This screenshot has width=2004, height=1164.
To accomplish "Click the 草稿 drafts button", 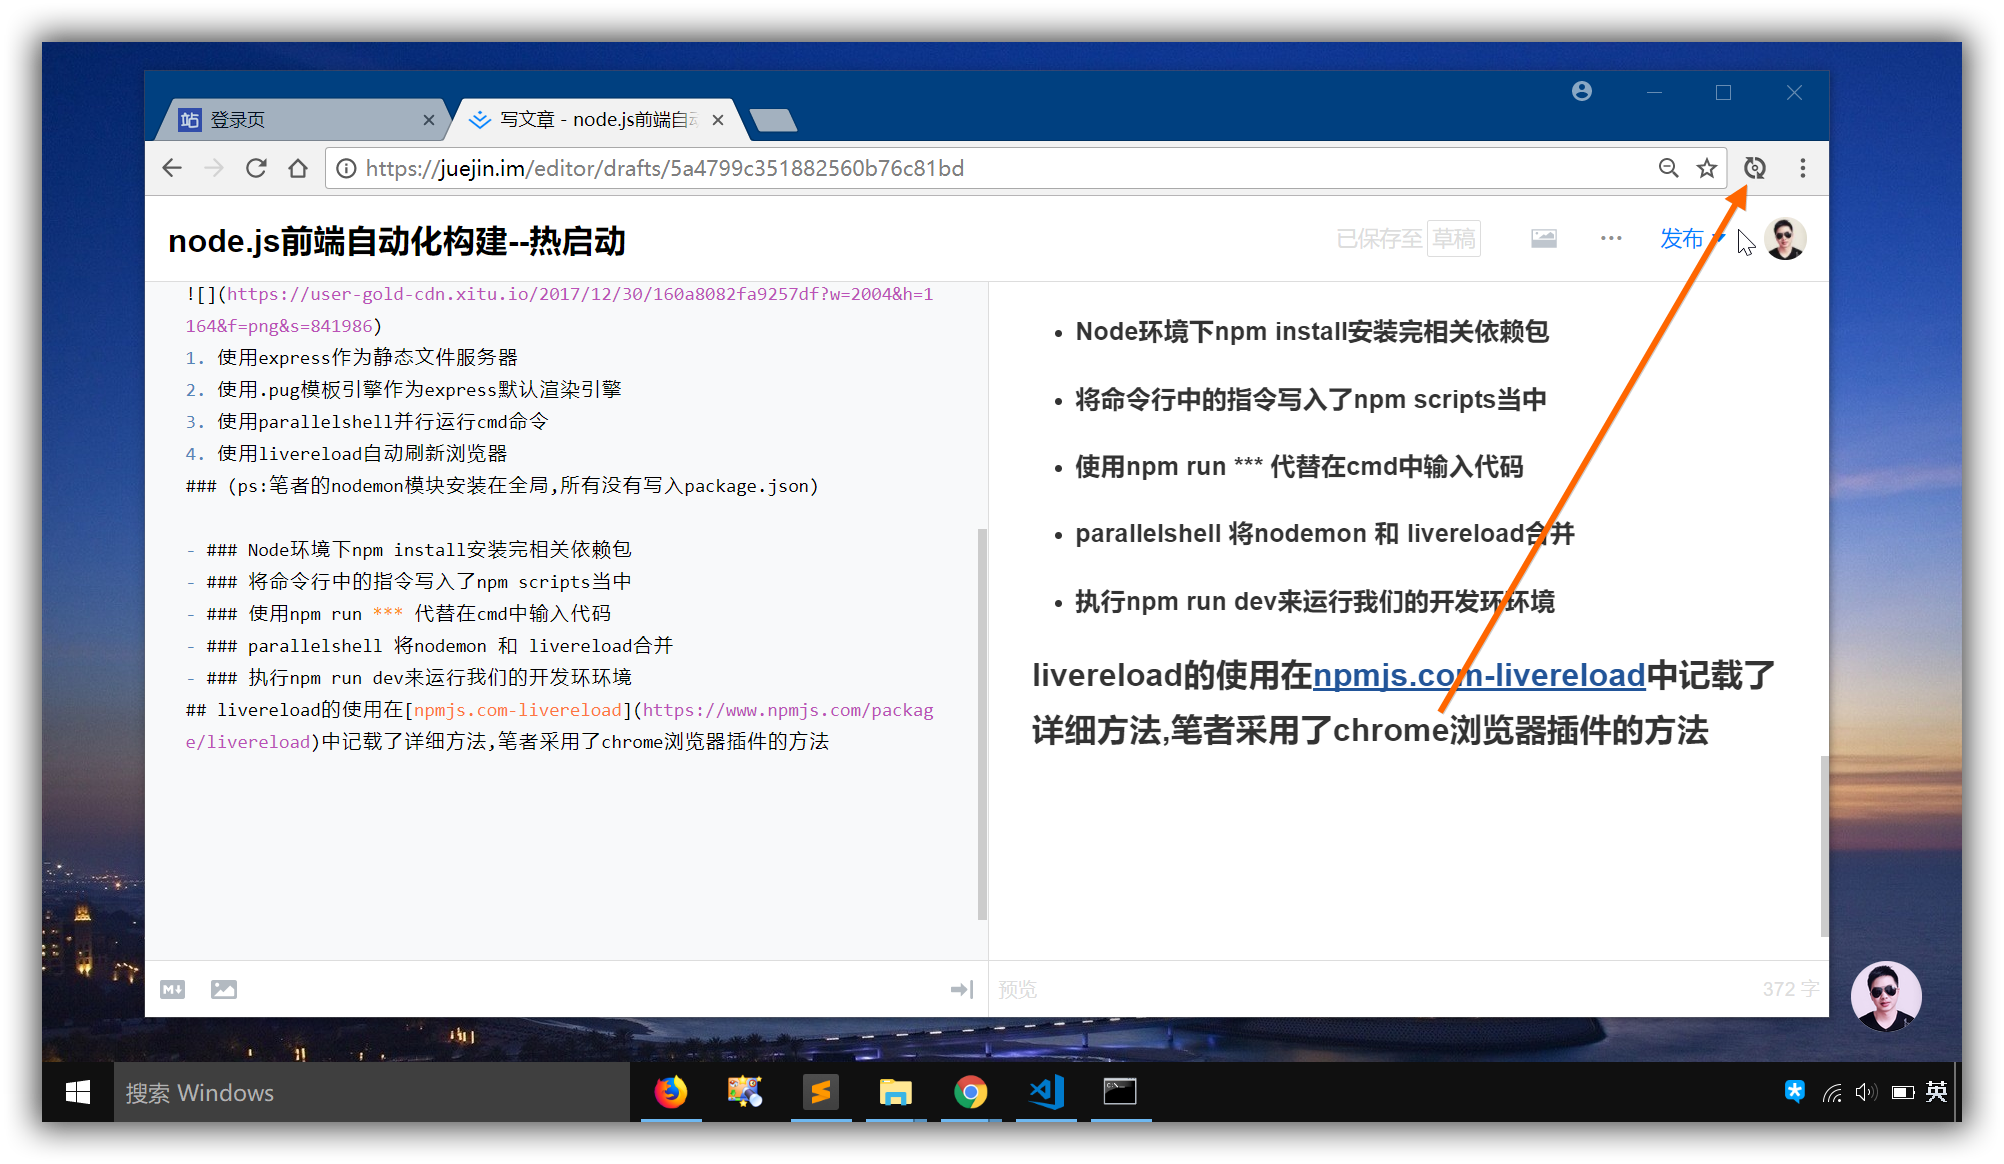I will tap(1453, 239).
